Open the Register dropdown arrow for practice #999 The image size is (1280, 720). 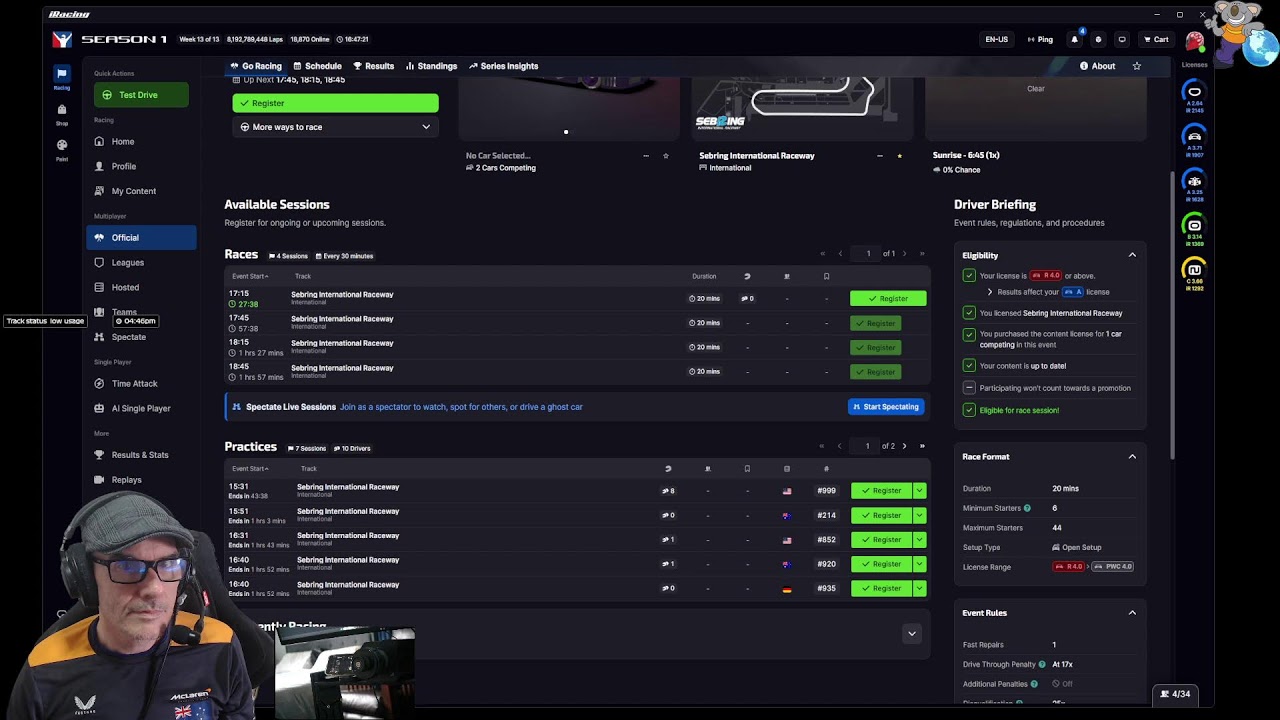point(919,491)
